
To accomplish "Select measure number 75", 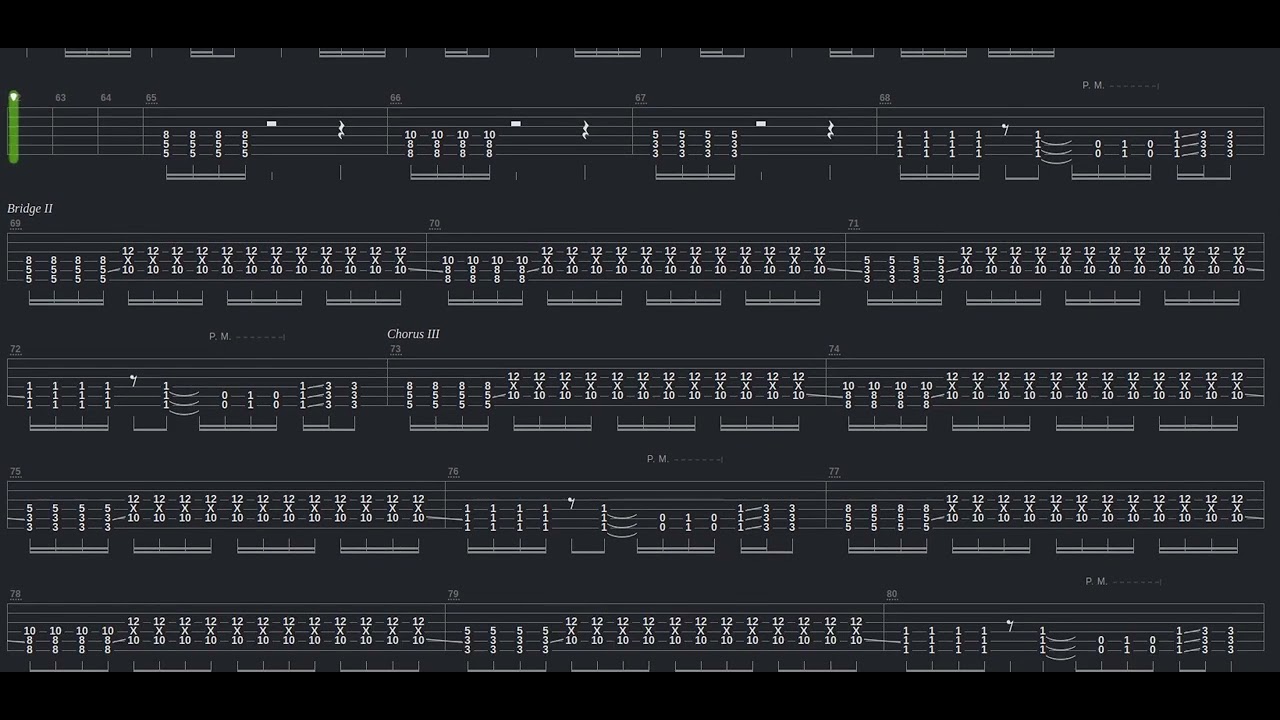I will click(15, 471).
